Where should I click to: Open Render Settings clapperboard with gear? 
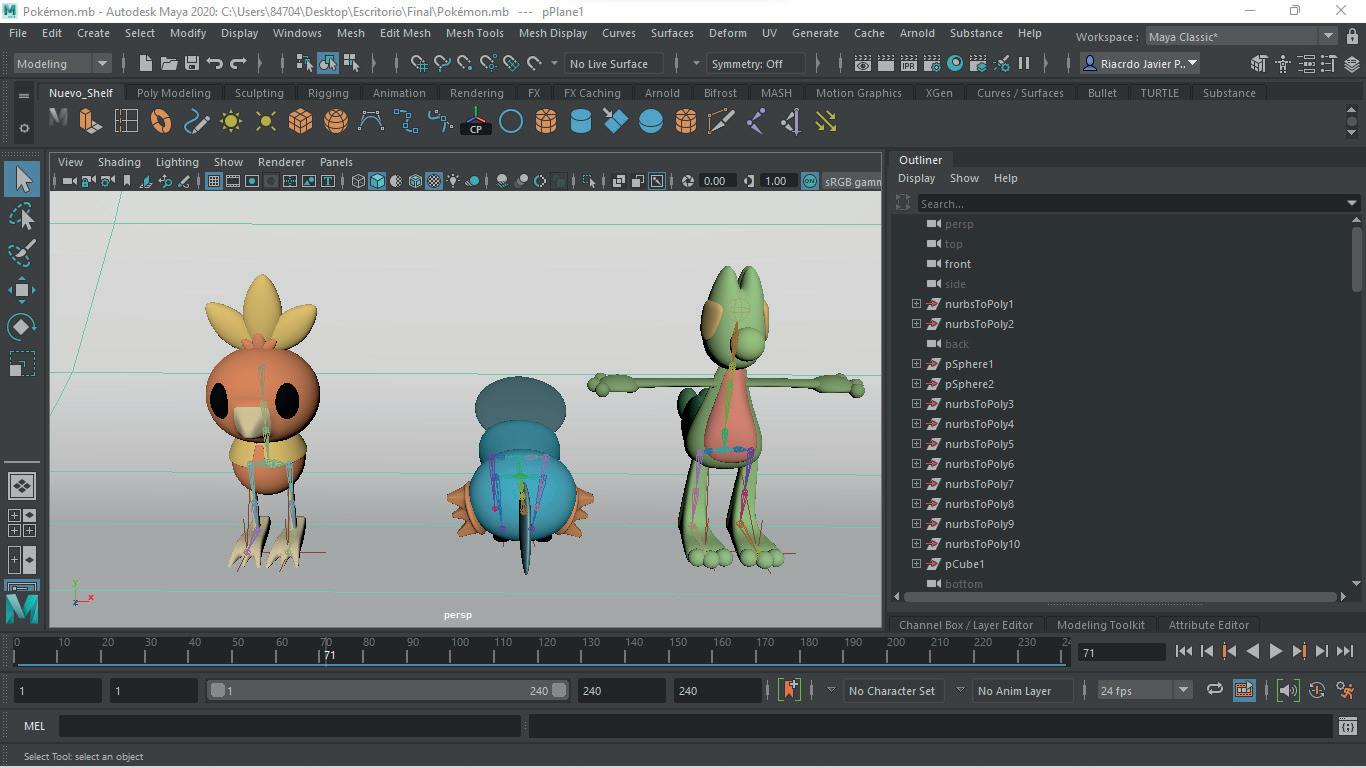[x=931, y=63]
